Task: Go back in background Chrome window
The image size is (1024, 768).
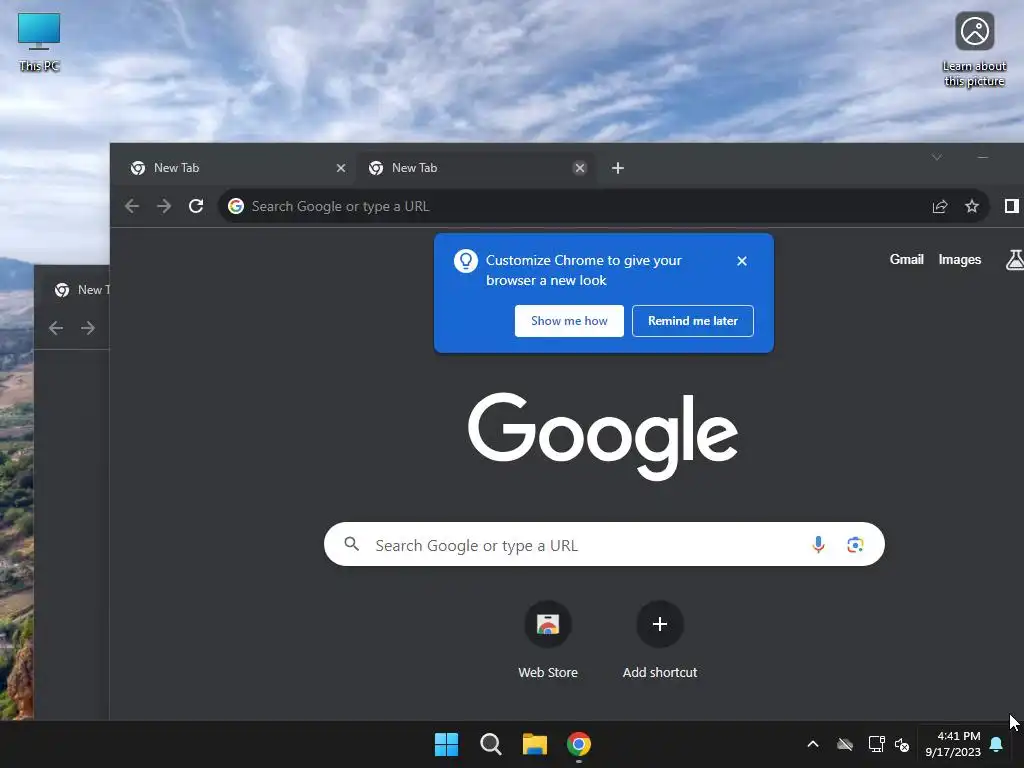Action: coord(56,328)
